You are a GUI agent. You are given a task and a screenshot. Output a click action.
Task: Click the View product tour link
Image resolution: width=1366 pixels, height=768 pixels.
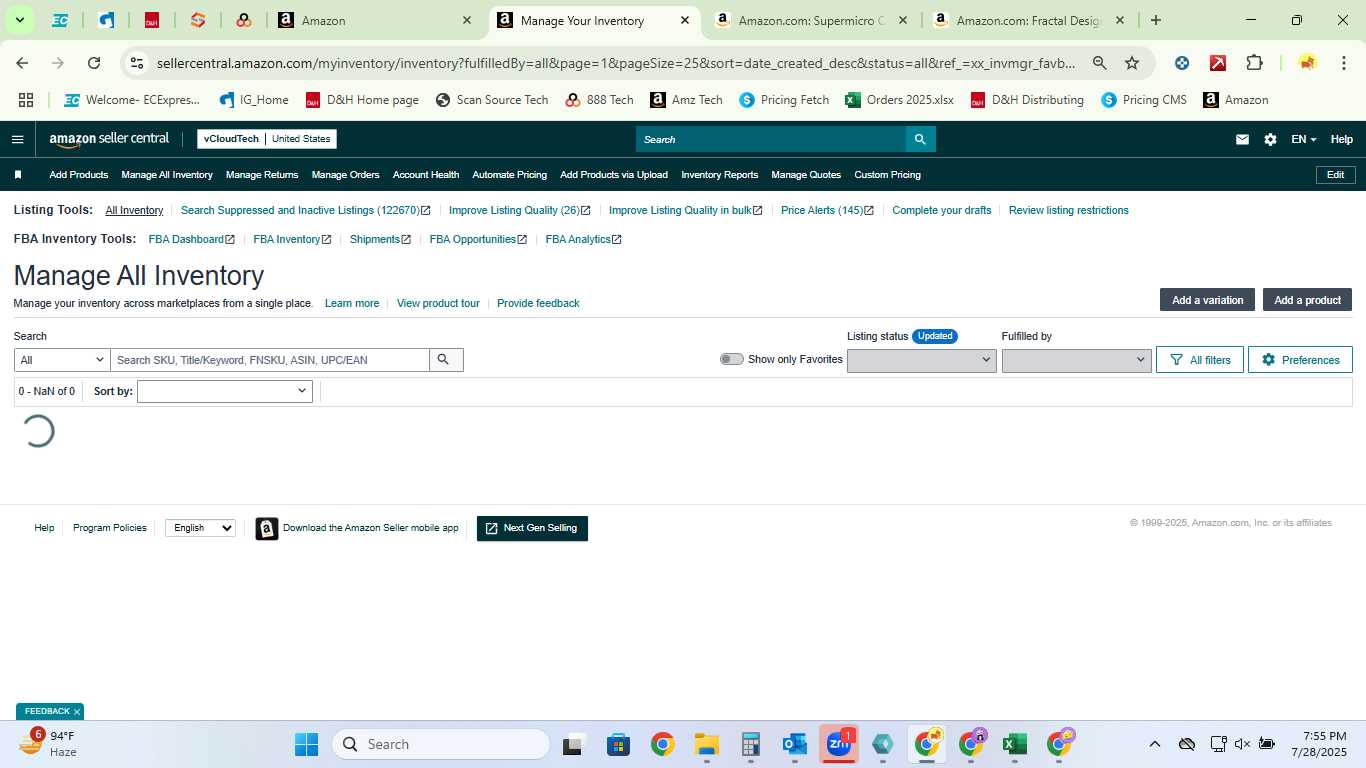(438, 303)
